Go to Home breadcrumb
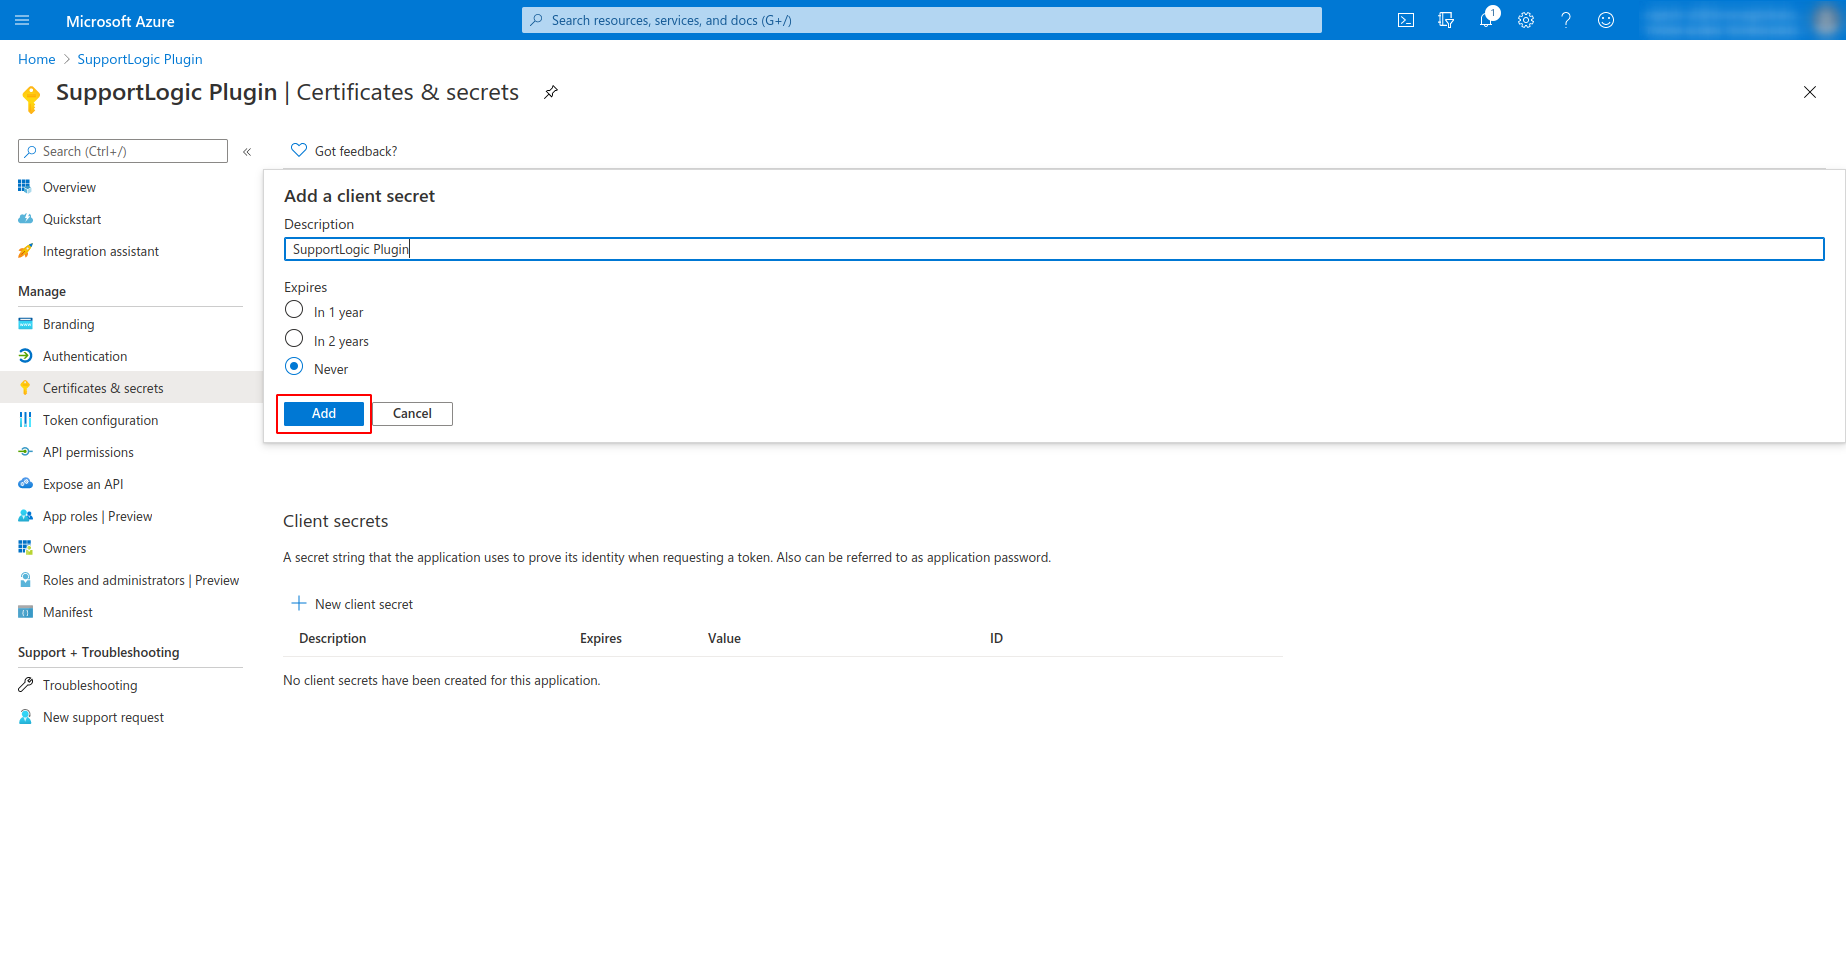 (37, 59)
